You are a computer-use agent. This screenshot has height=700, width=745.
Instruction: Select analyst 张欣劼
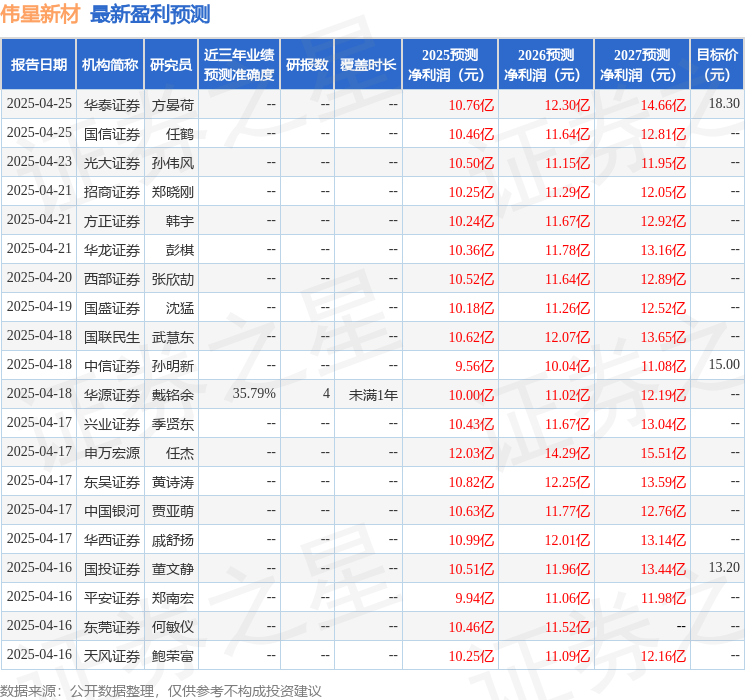click(x=172, y=278)
